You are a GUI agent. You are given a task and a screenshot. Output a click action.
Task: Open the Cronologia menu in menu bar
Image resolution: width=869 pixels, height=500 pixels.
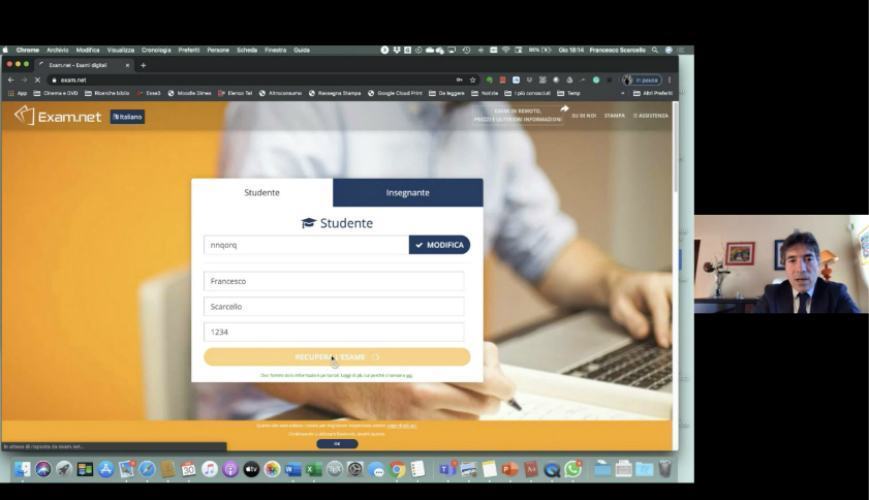[156, 50]
